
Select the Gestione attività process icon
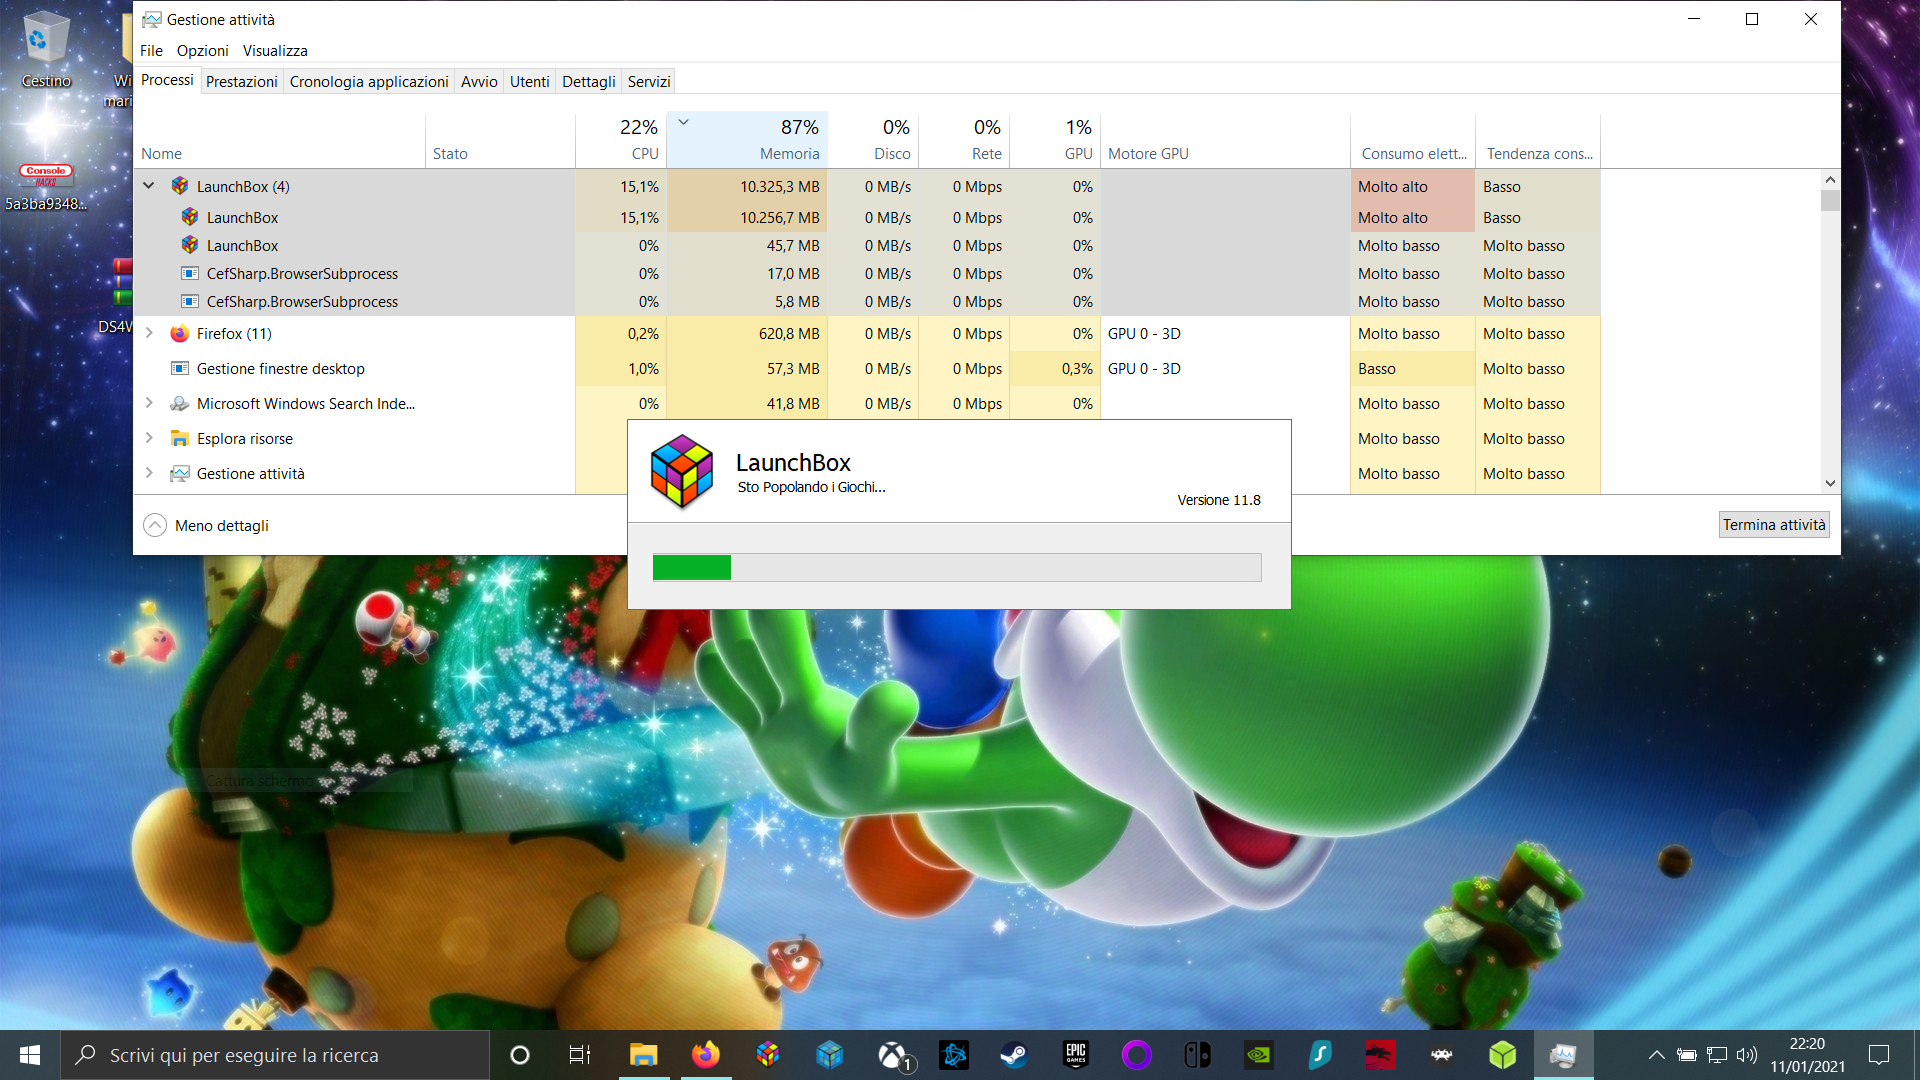[x=180, y=474]
